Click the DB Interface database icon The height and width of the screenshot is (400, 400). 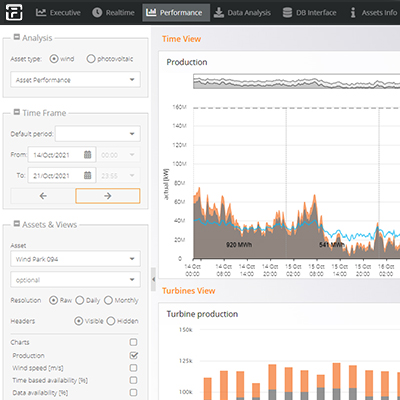coord(287,12)
